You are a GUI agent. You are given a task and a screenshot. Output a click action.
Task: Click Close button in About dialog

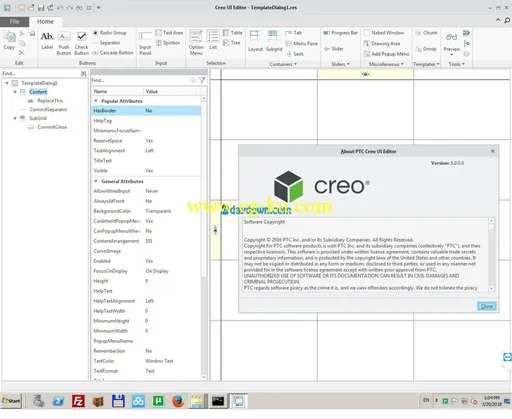click(487, 306)
